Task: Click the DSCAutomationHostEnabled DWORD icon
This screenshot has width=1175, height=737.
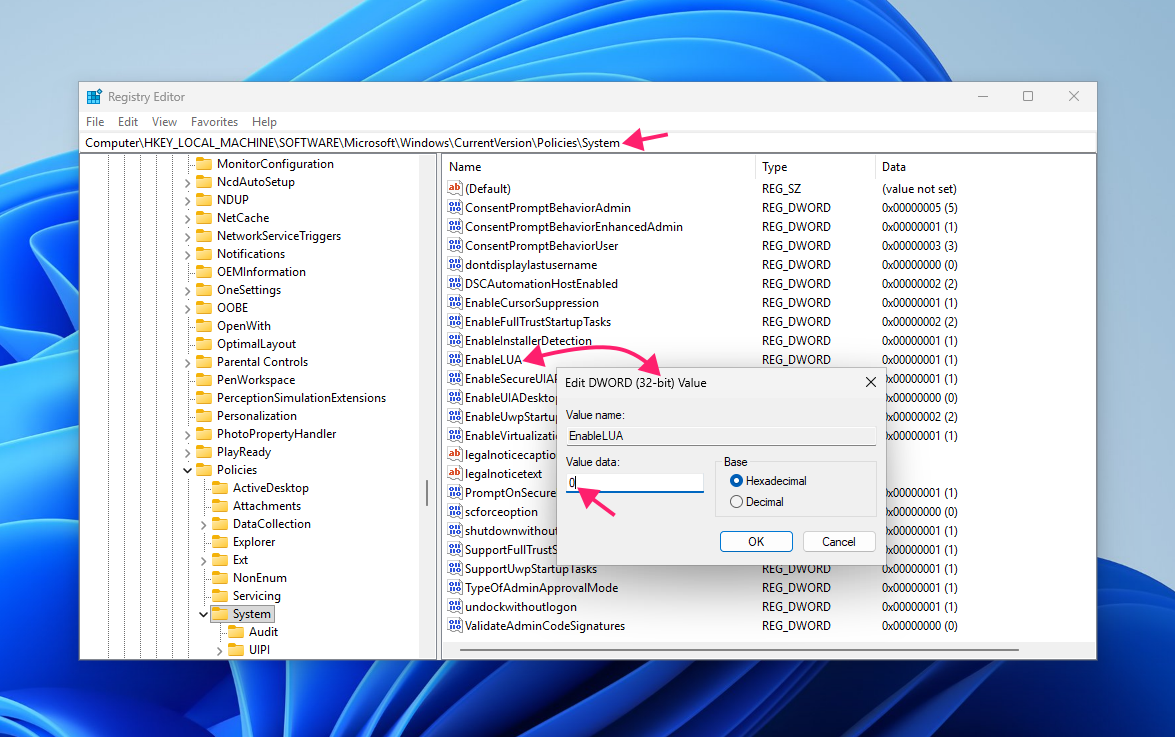Action: pos(454,283)
